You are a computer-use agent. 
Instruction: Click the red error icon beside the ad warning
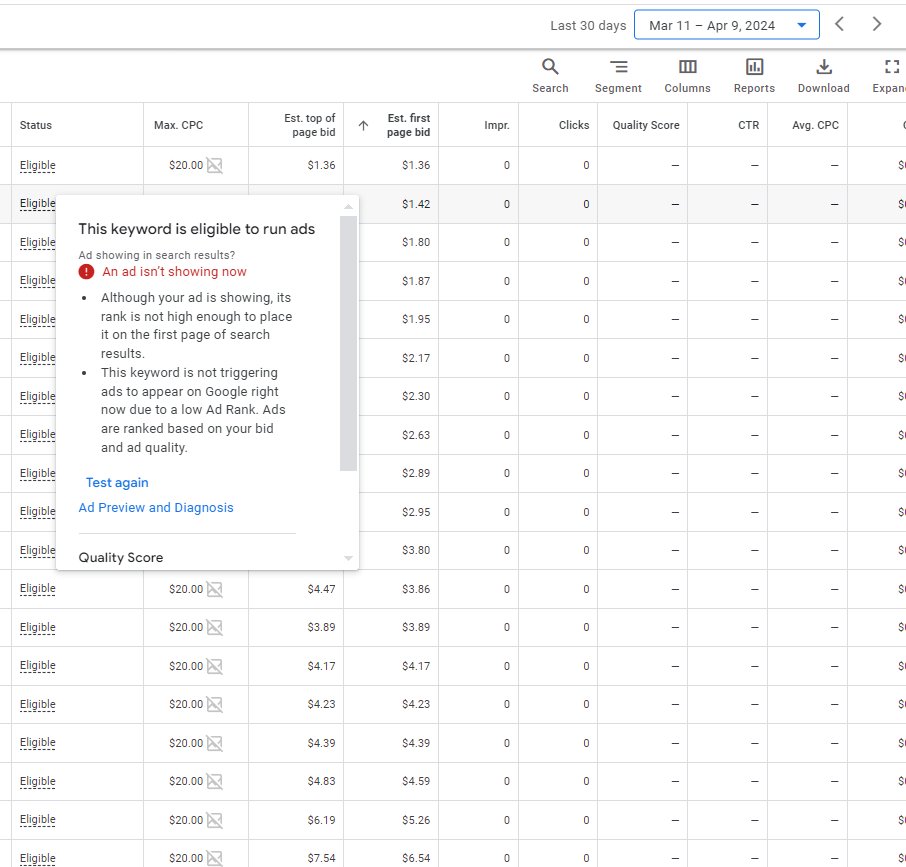(85, 271)
